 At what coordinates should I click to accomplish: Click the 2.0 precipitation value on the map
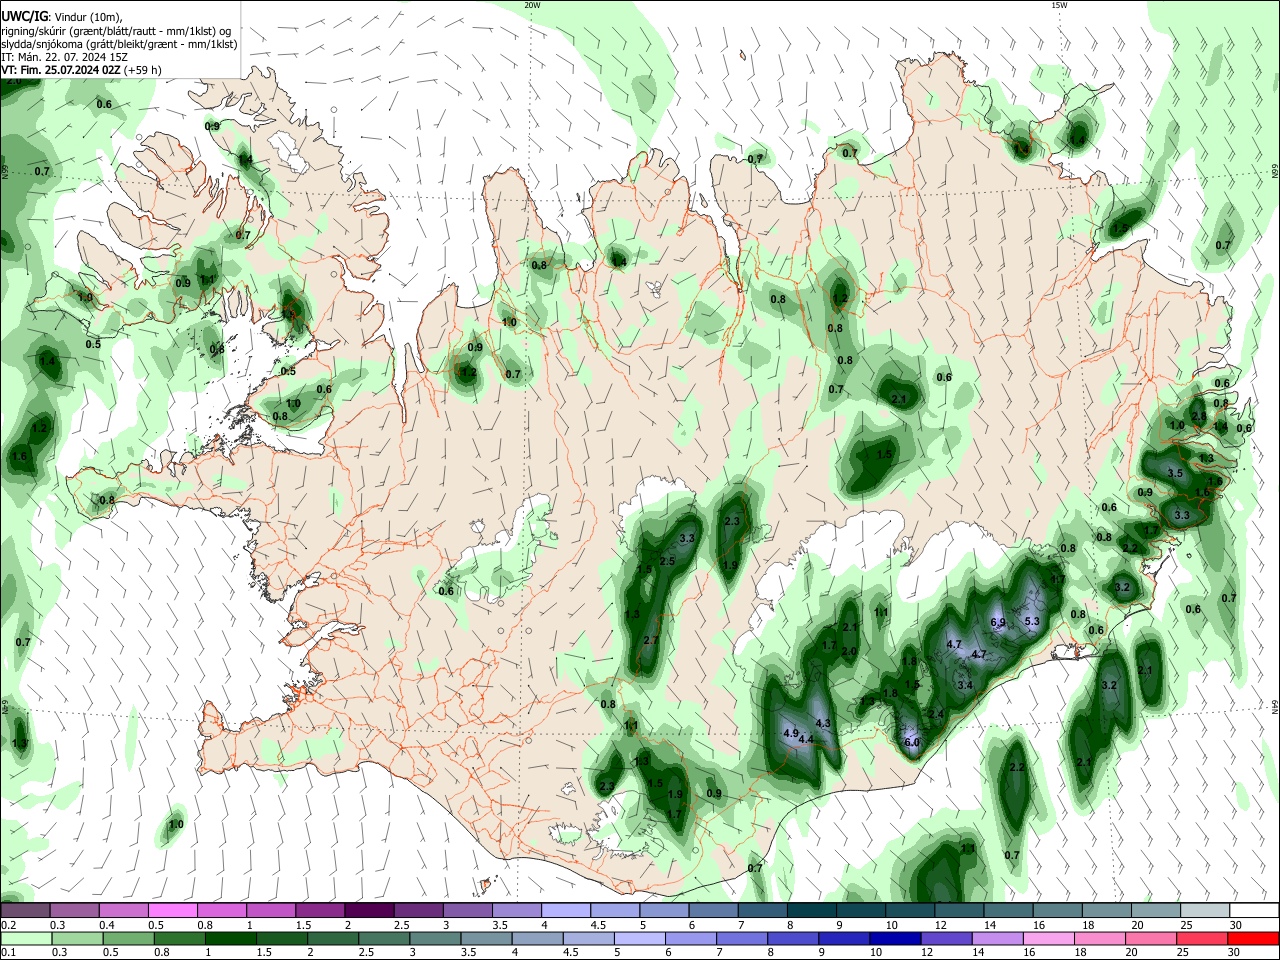click(x=849, y=651)
